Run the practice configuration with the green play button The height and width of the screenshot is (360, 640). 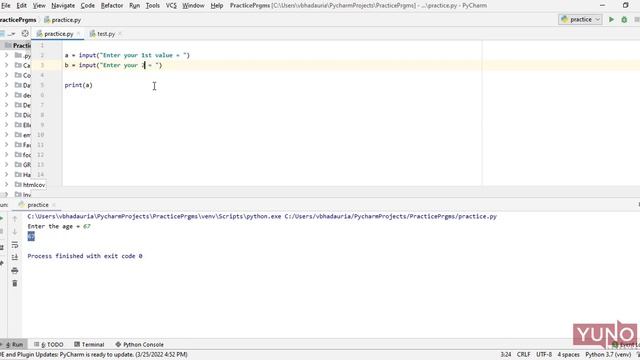pos(611,20)
